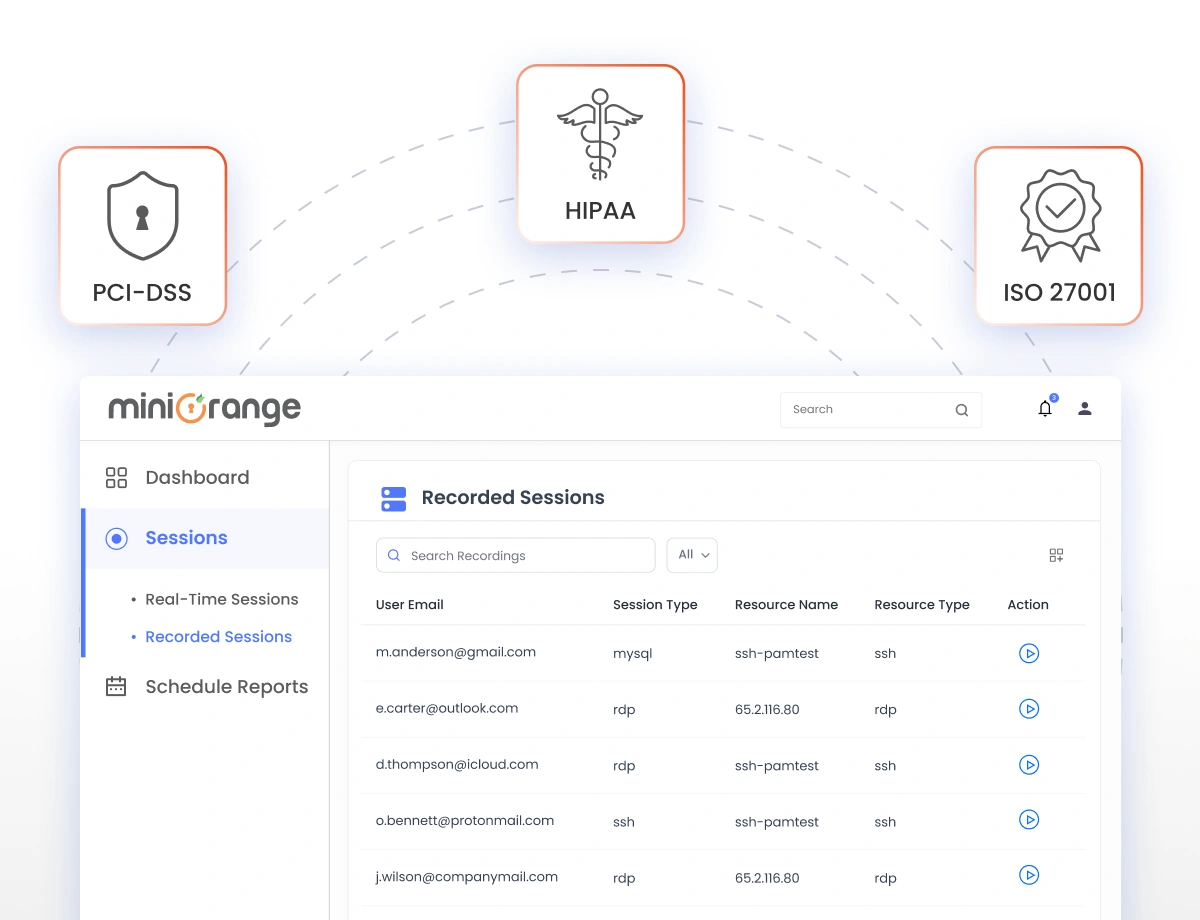Click the Action column header
The image size is (1200, 920).
pyautogui.click(x=1028, y=605)
